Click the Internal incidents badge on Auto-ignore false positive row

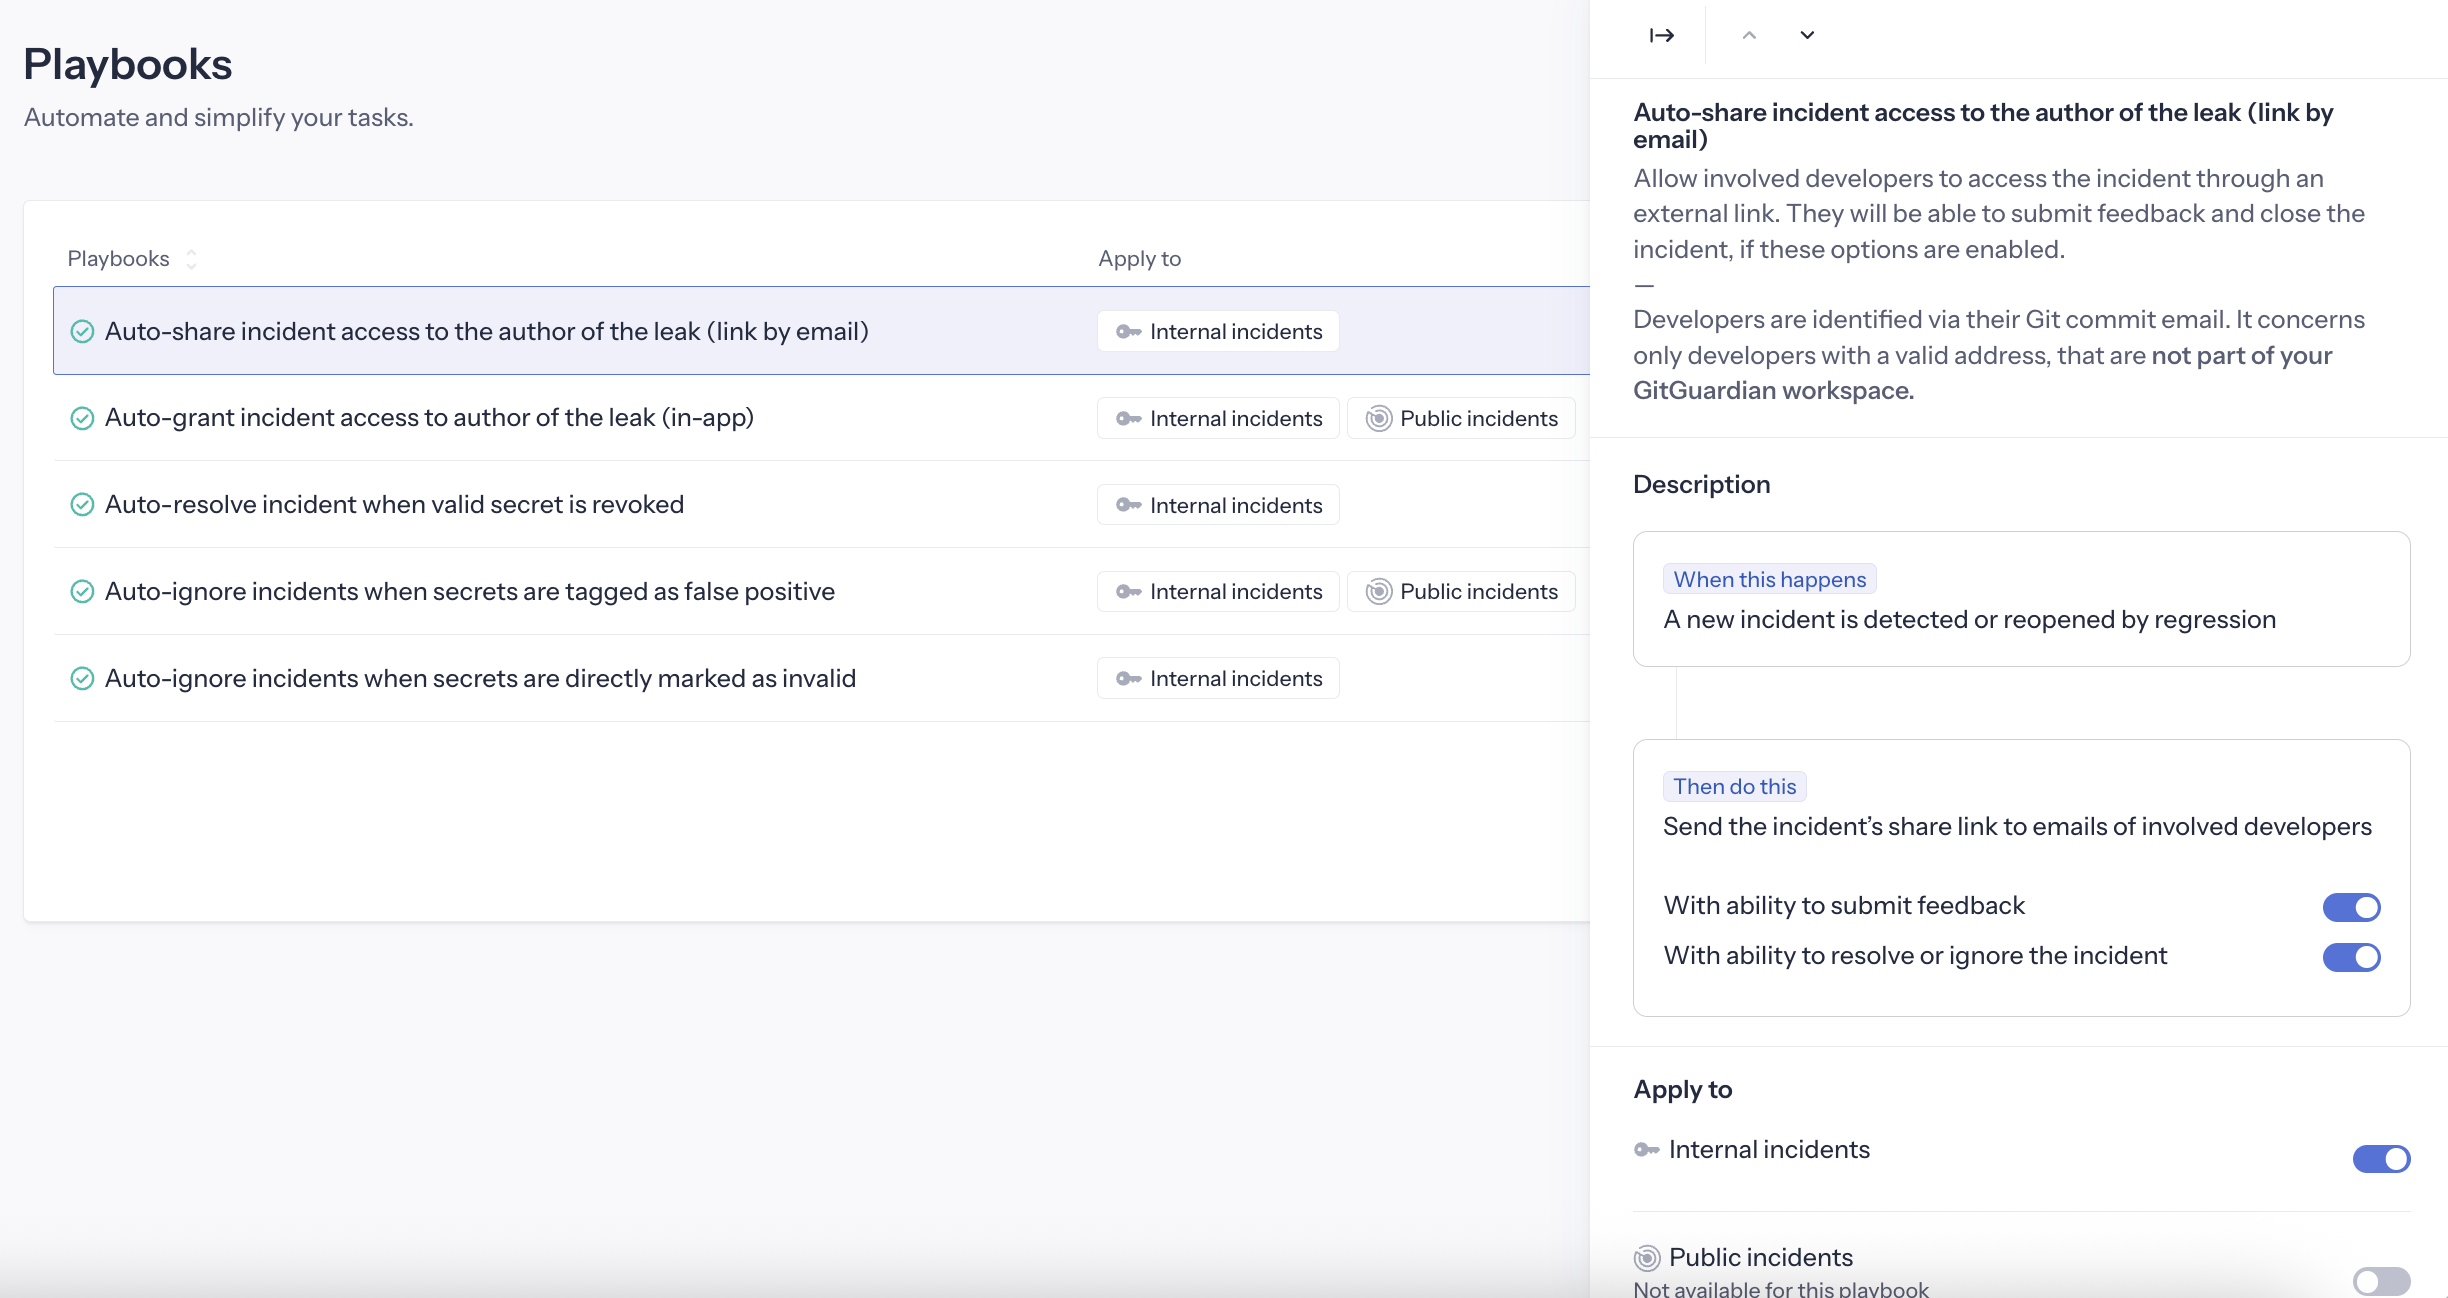(x=1218, y=591)
